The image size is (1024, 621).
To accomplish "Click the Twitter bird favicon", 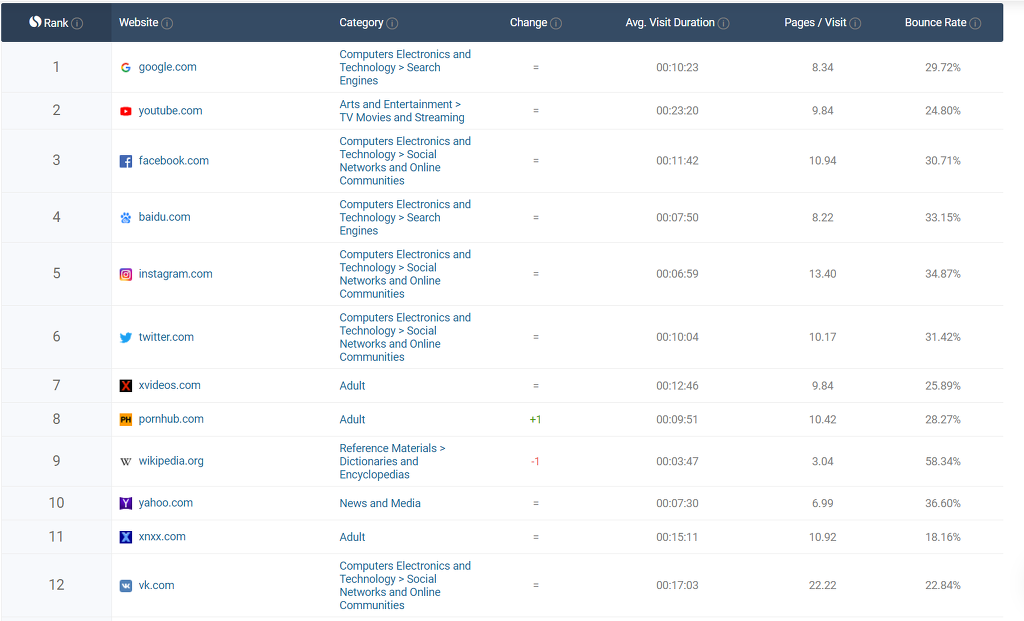I will [126, 338].
